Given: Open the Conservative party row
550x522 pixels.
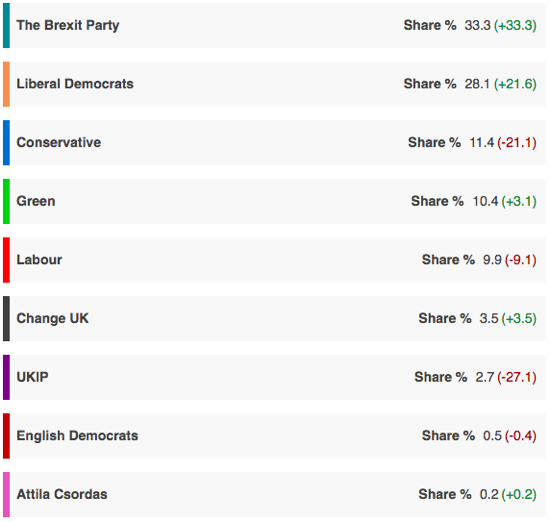Looking at the screenshot, I should point(274,142).
